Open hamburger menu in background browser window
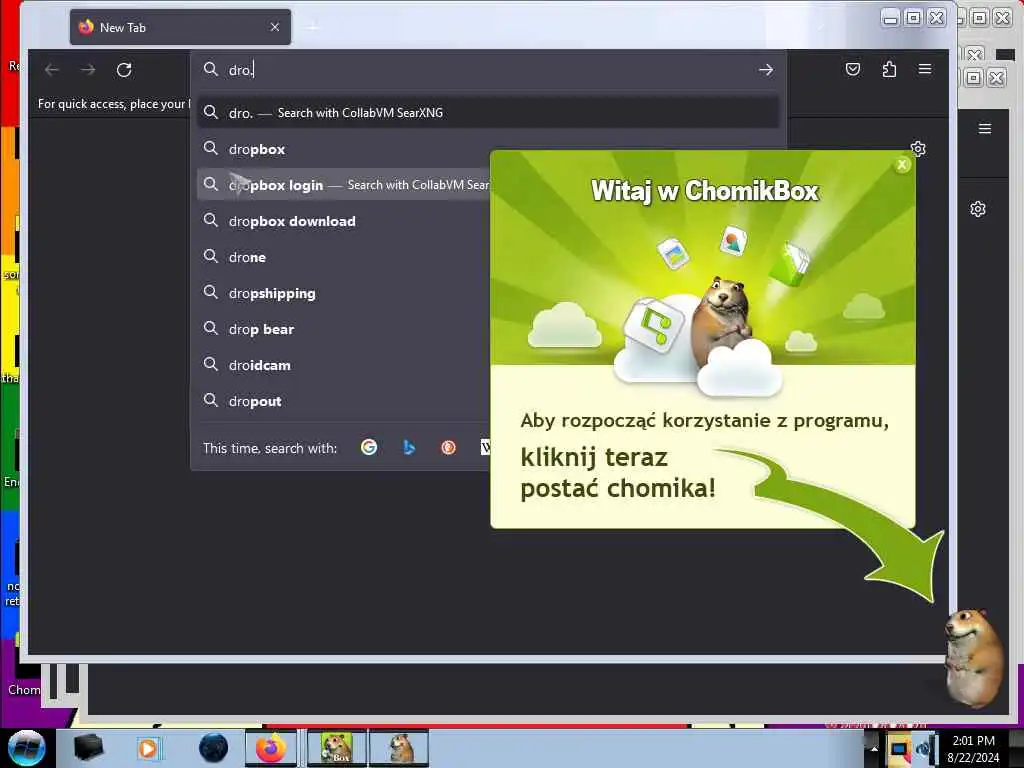1024x768 pixels. pyautogui.click(x=985, y=129)
